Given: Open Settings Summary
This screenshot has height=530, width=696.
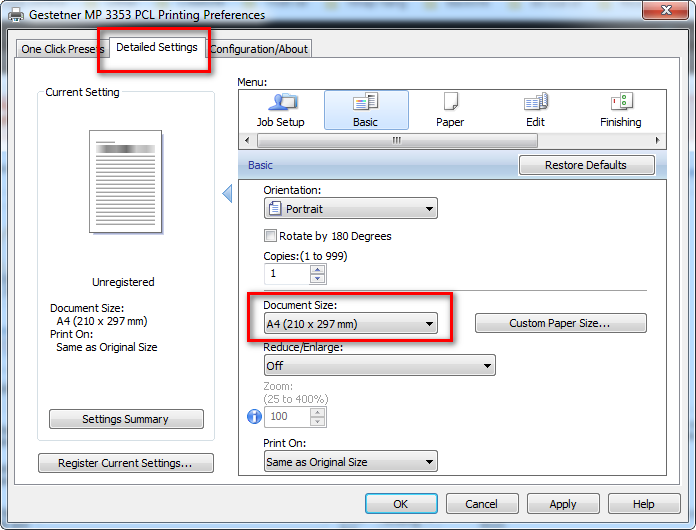Looking at the screenshot, I should [x=126, y=419].
